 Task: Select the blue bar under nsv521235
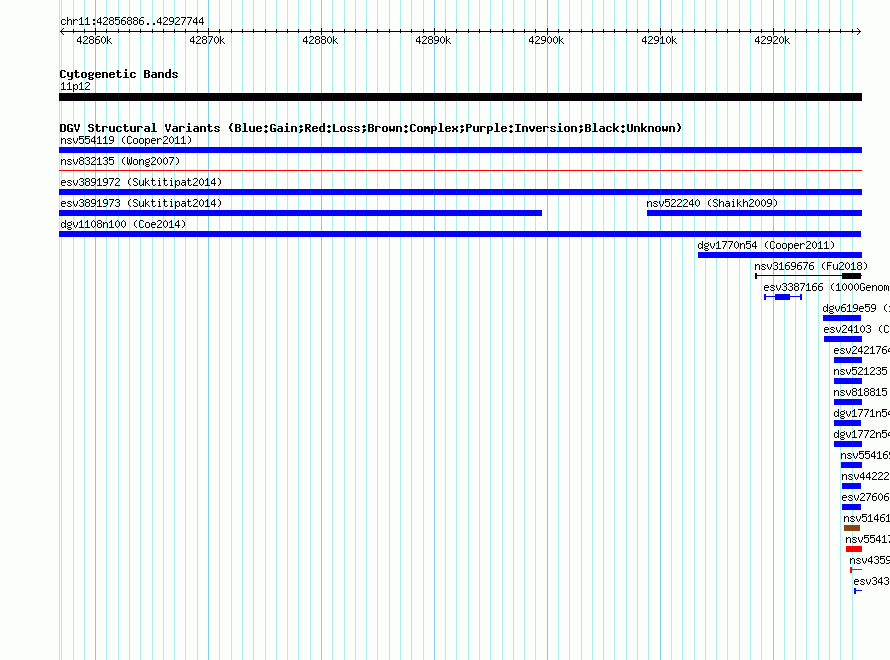tap(848, 381)
